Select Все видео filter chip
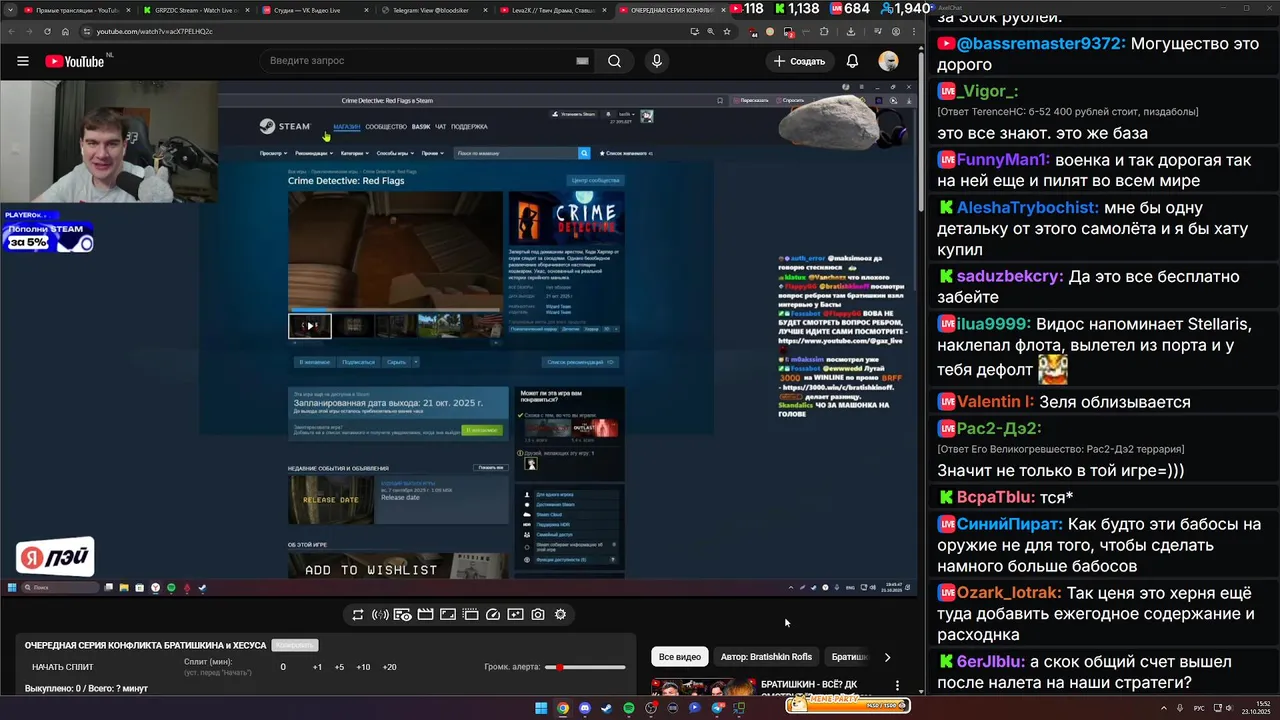This screenshot has height=720, width=1280. pyautogui.click(x=680, y=657)
